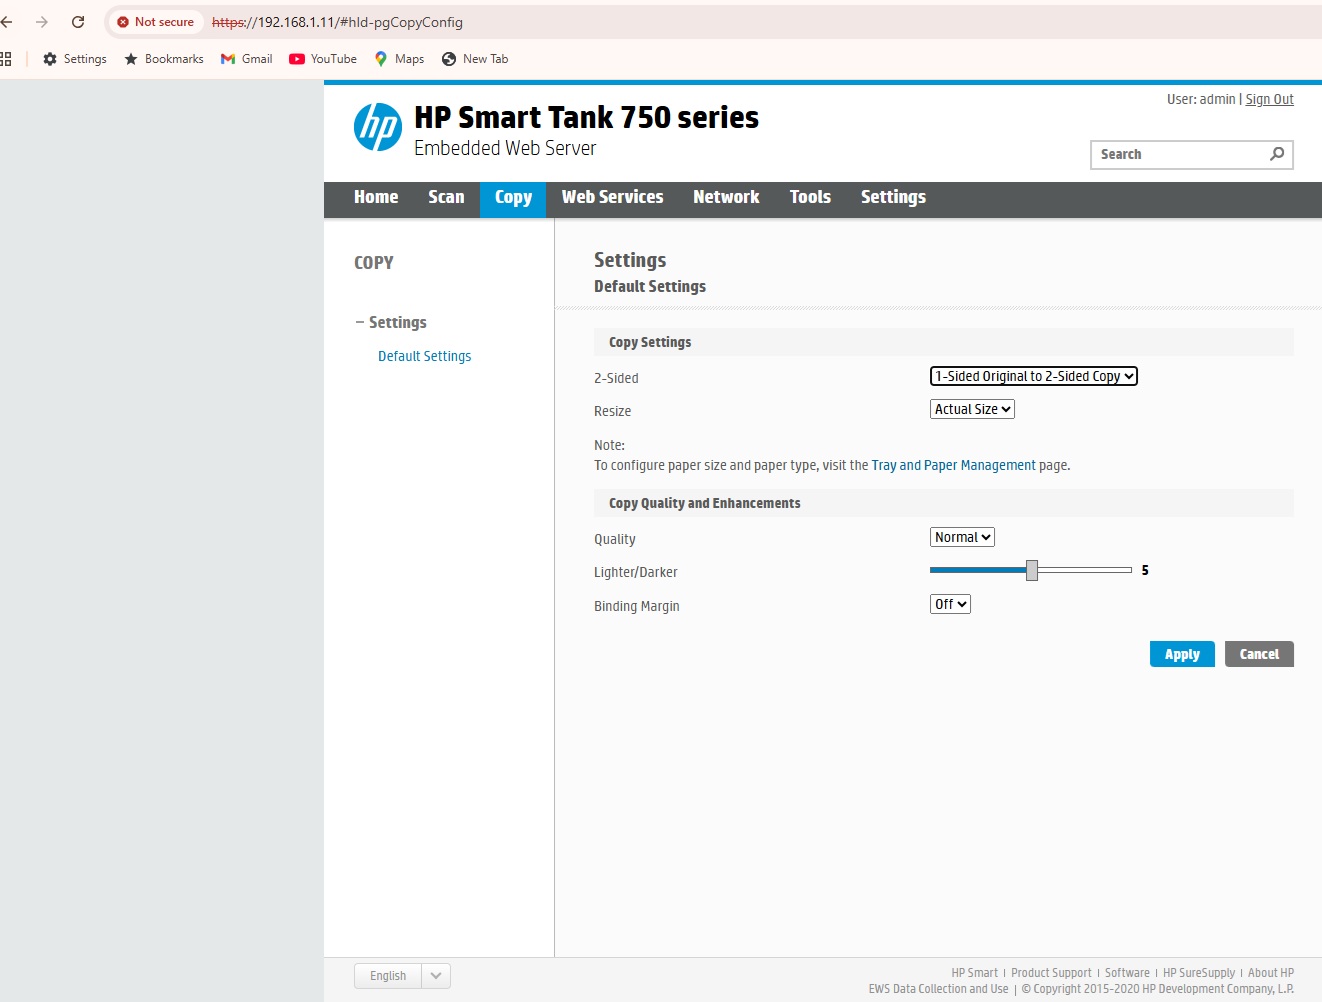The image size is (1322, 1002).
Task: Click into the Search input field
Action: tap(1180, 154)
